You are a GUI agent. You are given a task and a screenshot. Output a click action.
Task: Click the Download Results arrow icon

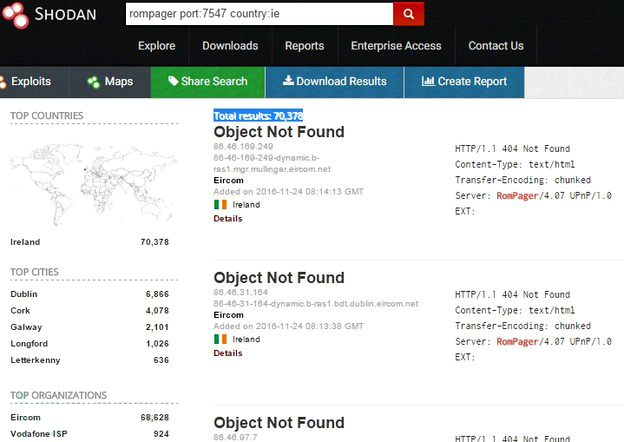click(289, 80)
